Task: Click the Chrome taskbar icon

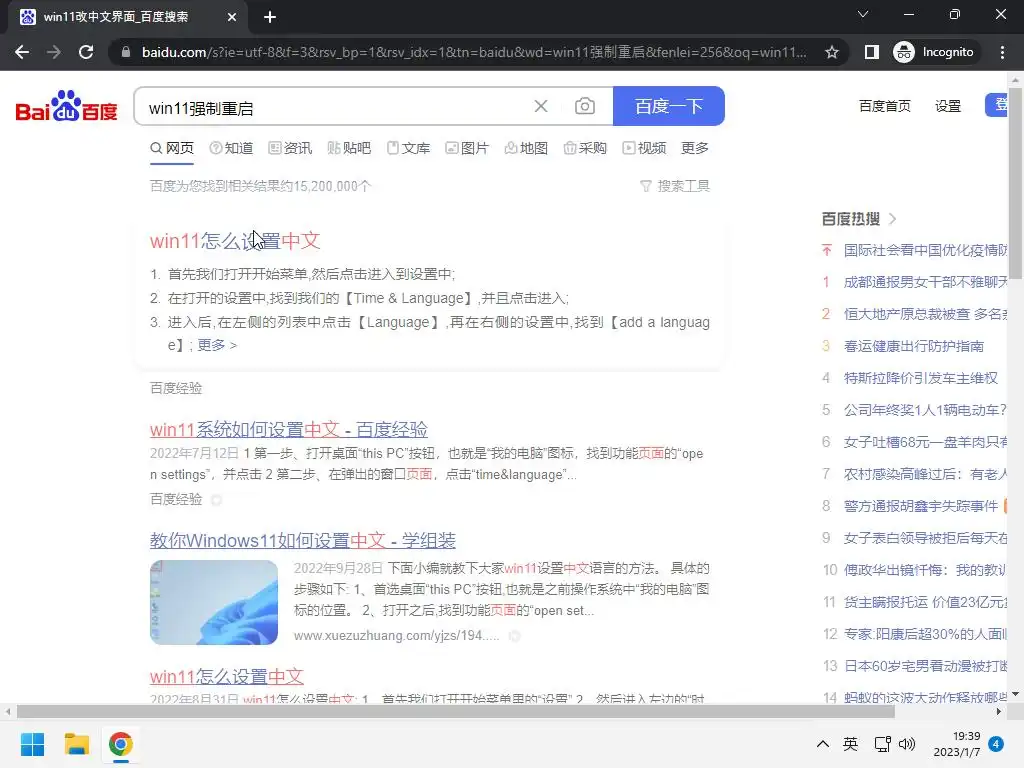Action: pos(121,744)
